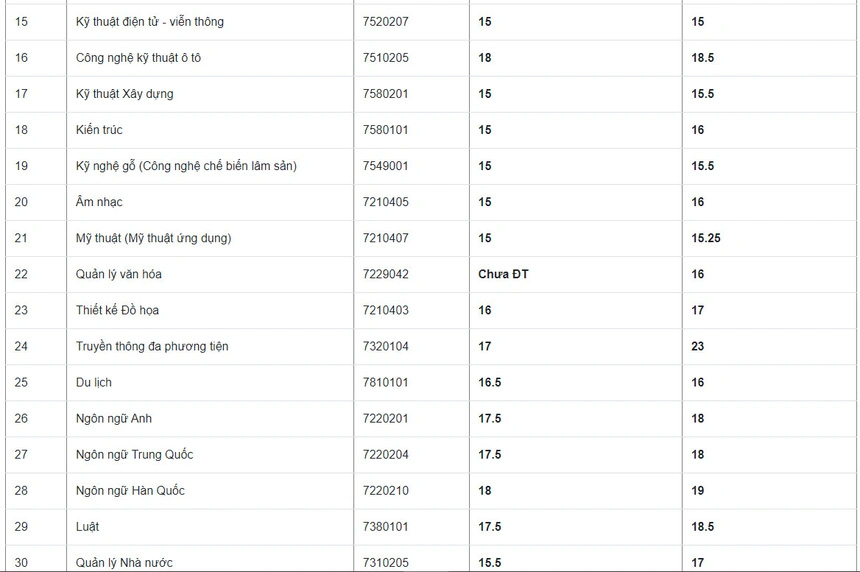Click the 15.25 score for Mỹ thuật
The image size is (860, 572).
(705, 238)
